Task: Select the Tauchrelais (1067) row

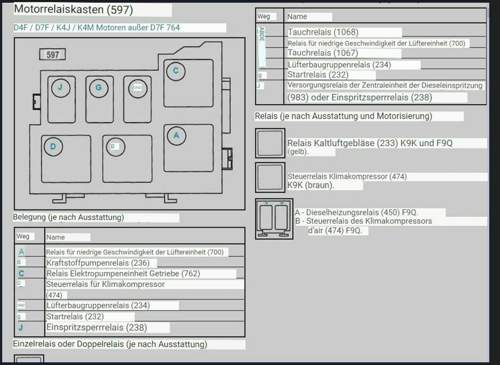Action: [x=371, y=53]
